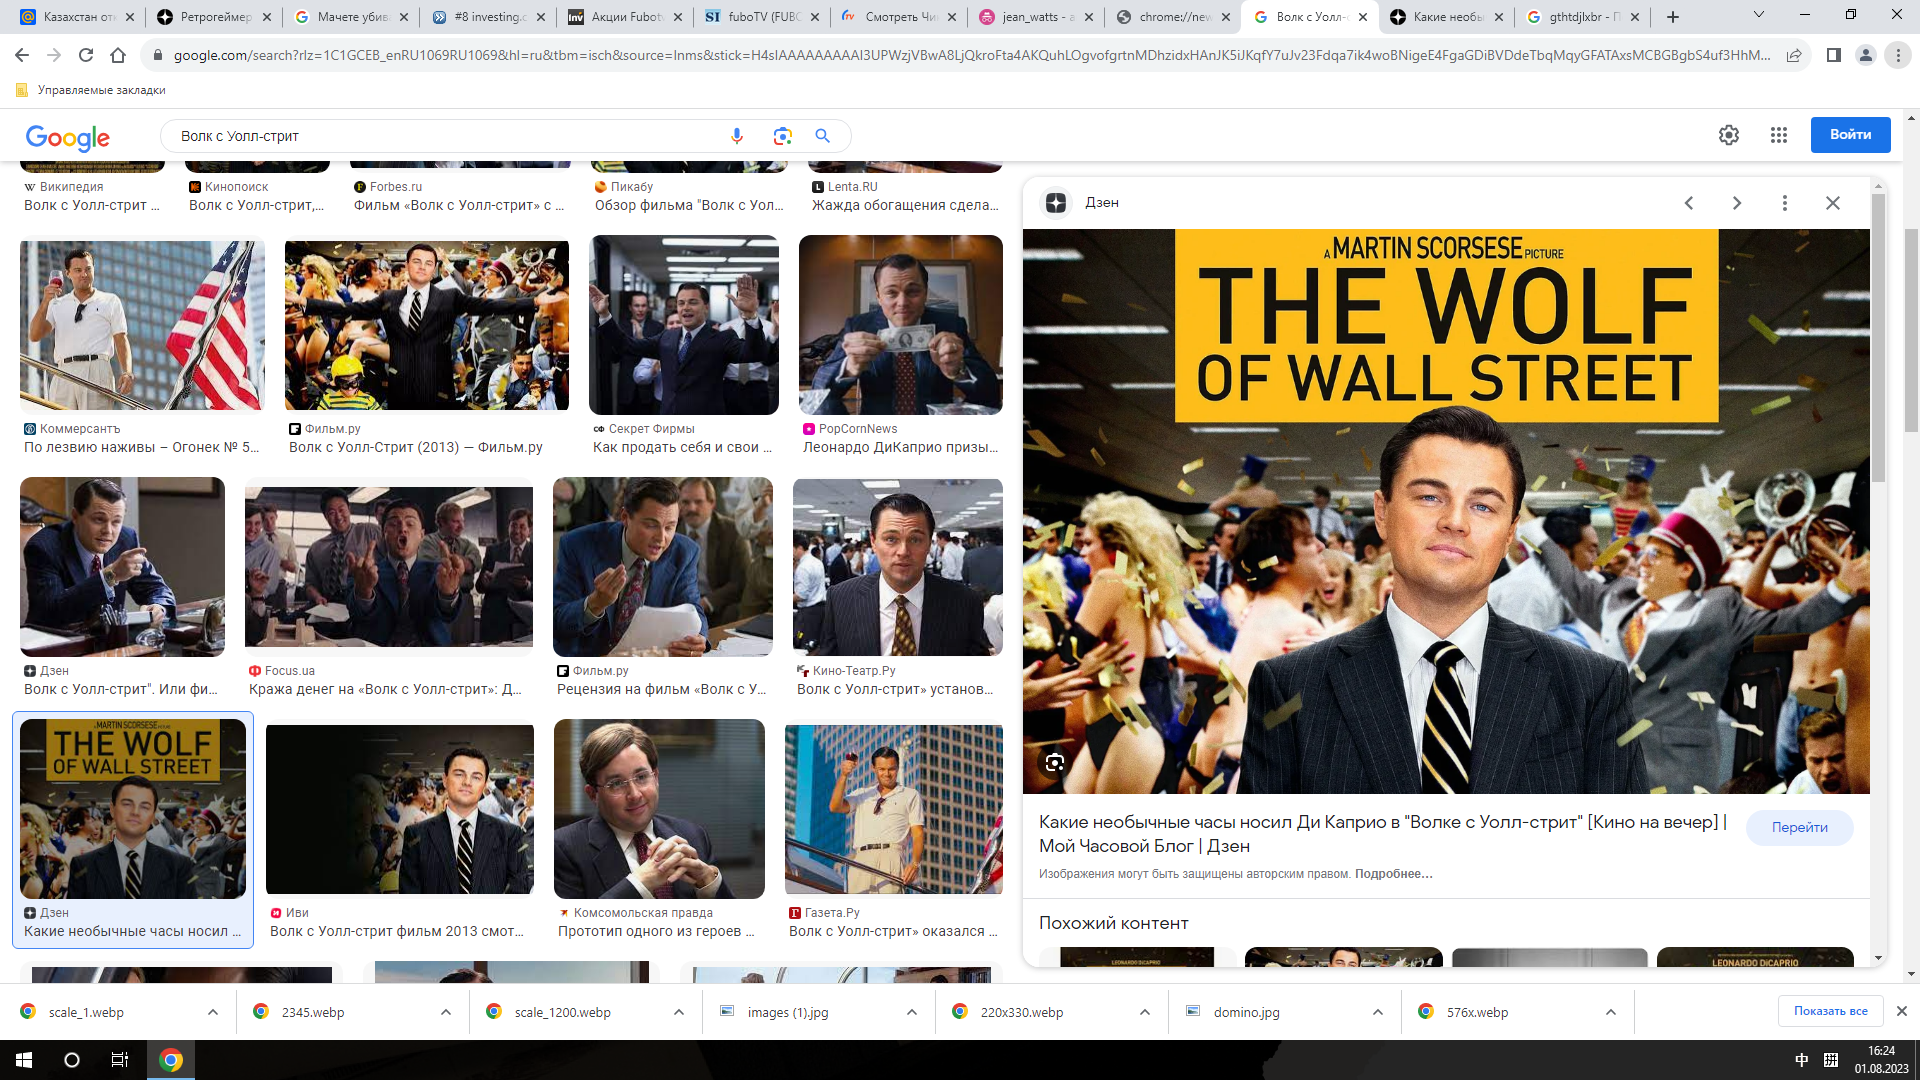Expand options for 2345.webp download
Viewport: 1920px width, 1080px height.
pos(446,1012)
